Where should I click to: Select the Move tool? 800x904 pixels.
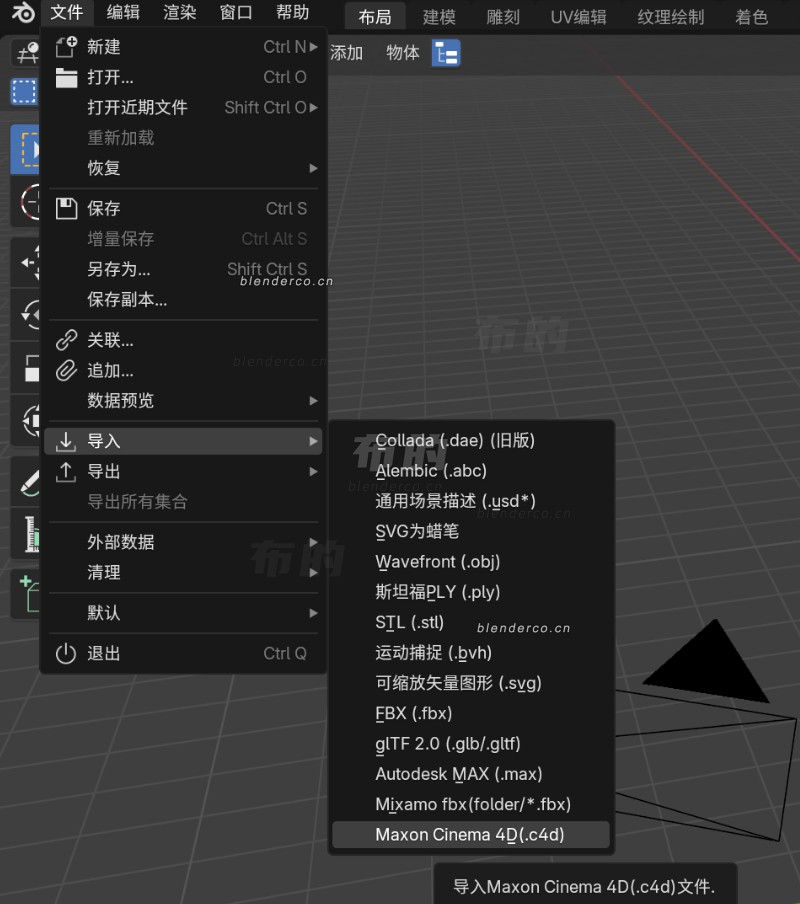click(26, 262)
